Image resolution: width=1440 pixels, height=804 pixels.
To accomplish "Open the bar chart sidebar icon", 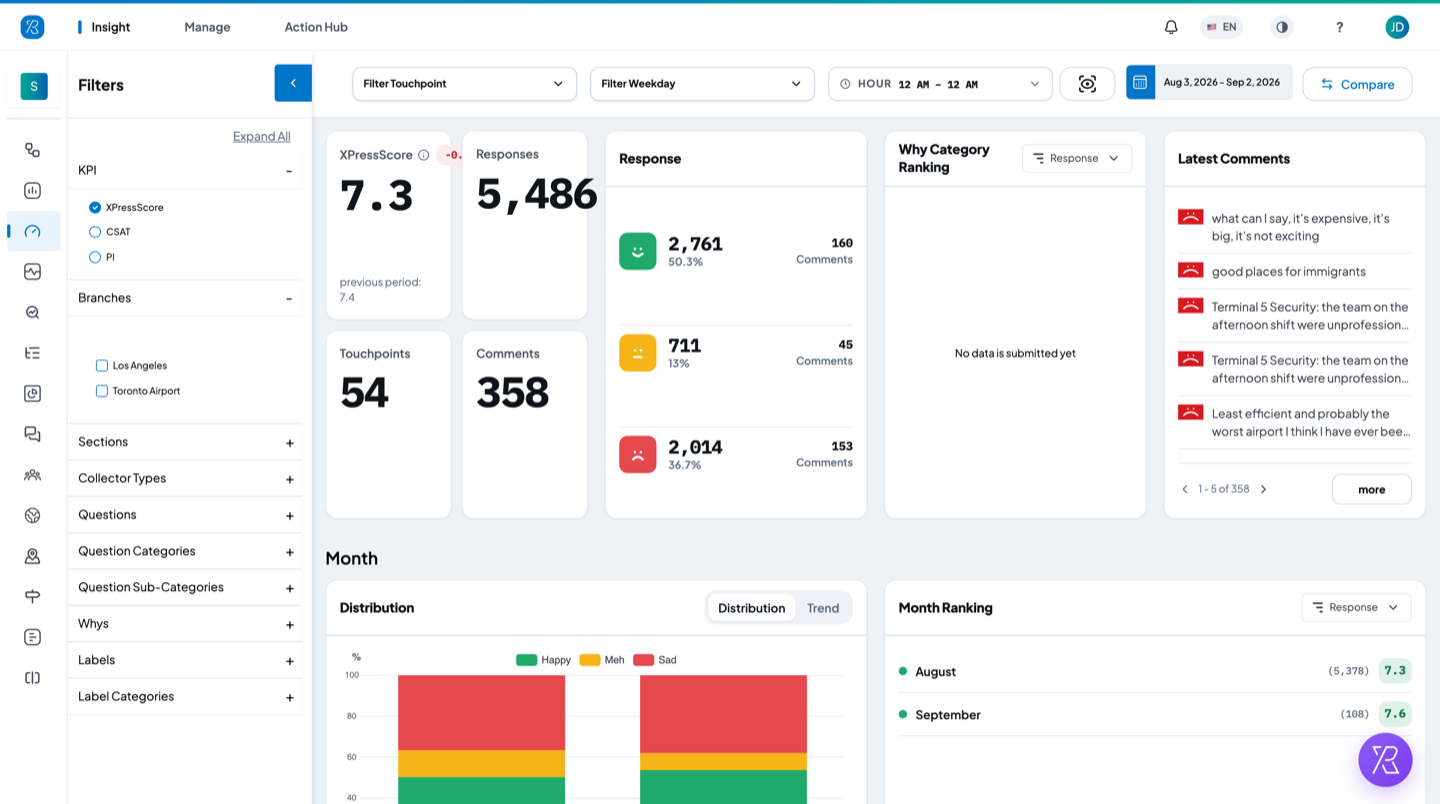I will point(32,190).
